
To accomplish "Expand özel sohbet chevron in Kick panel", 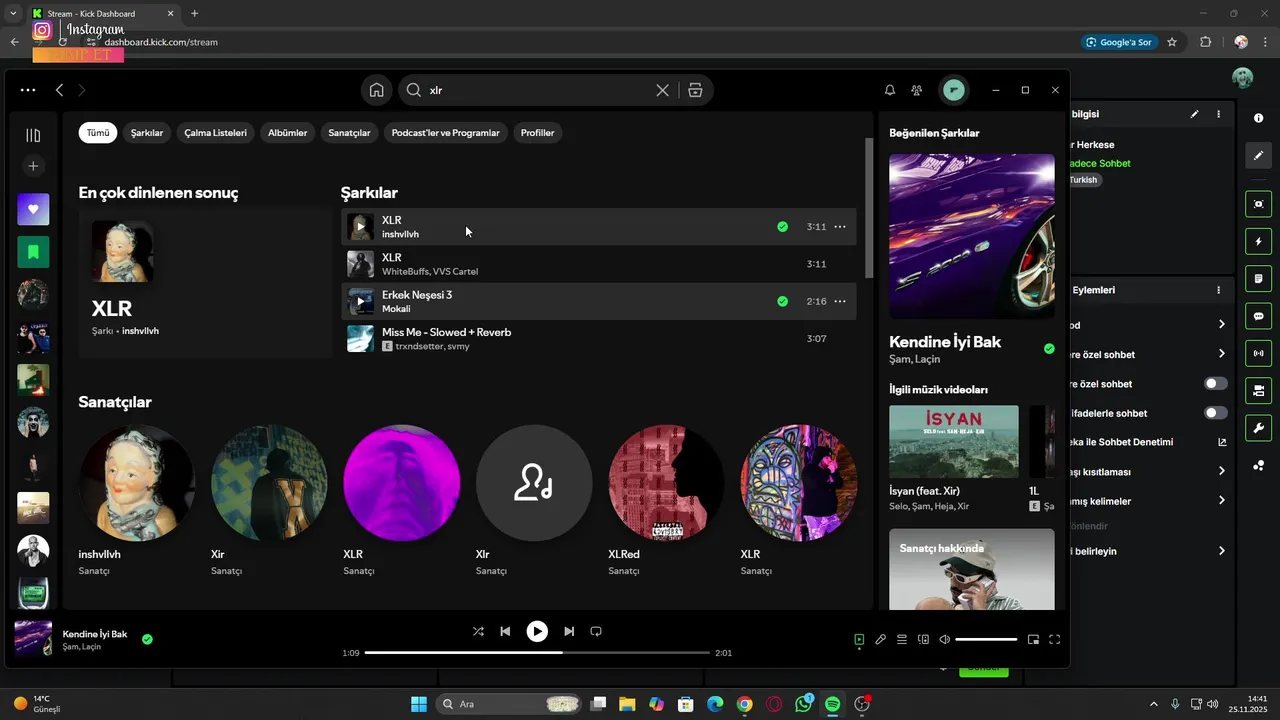I will coord(1221,354).
